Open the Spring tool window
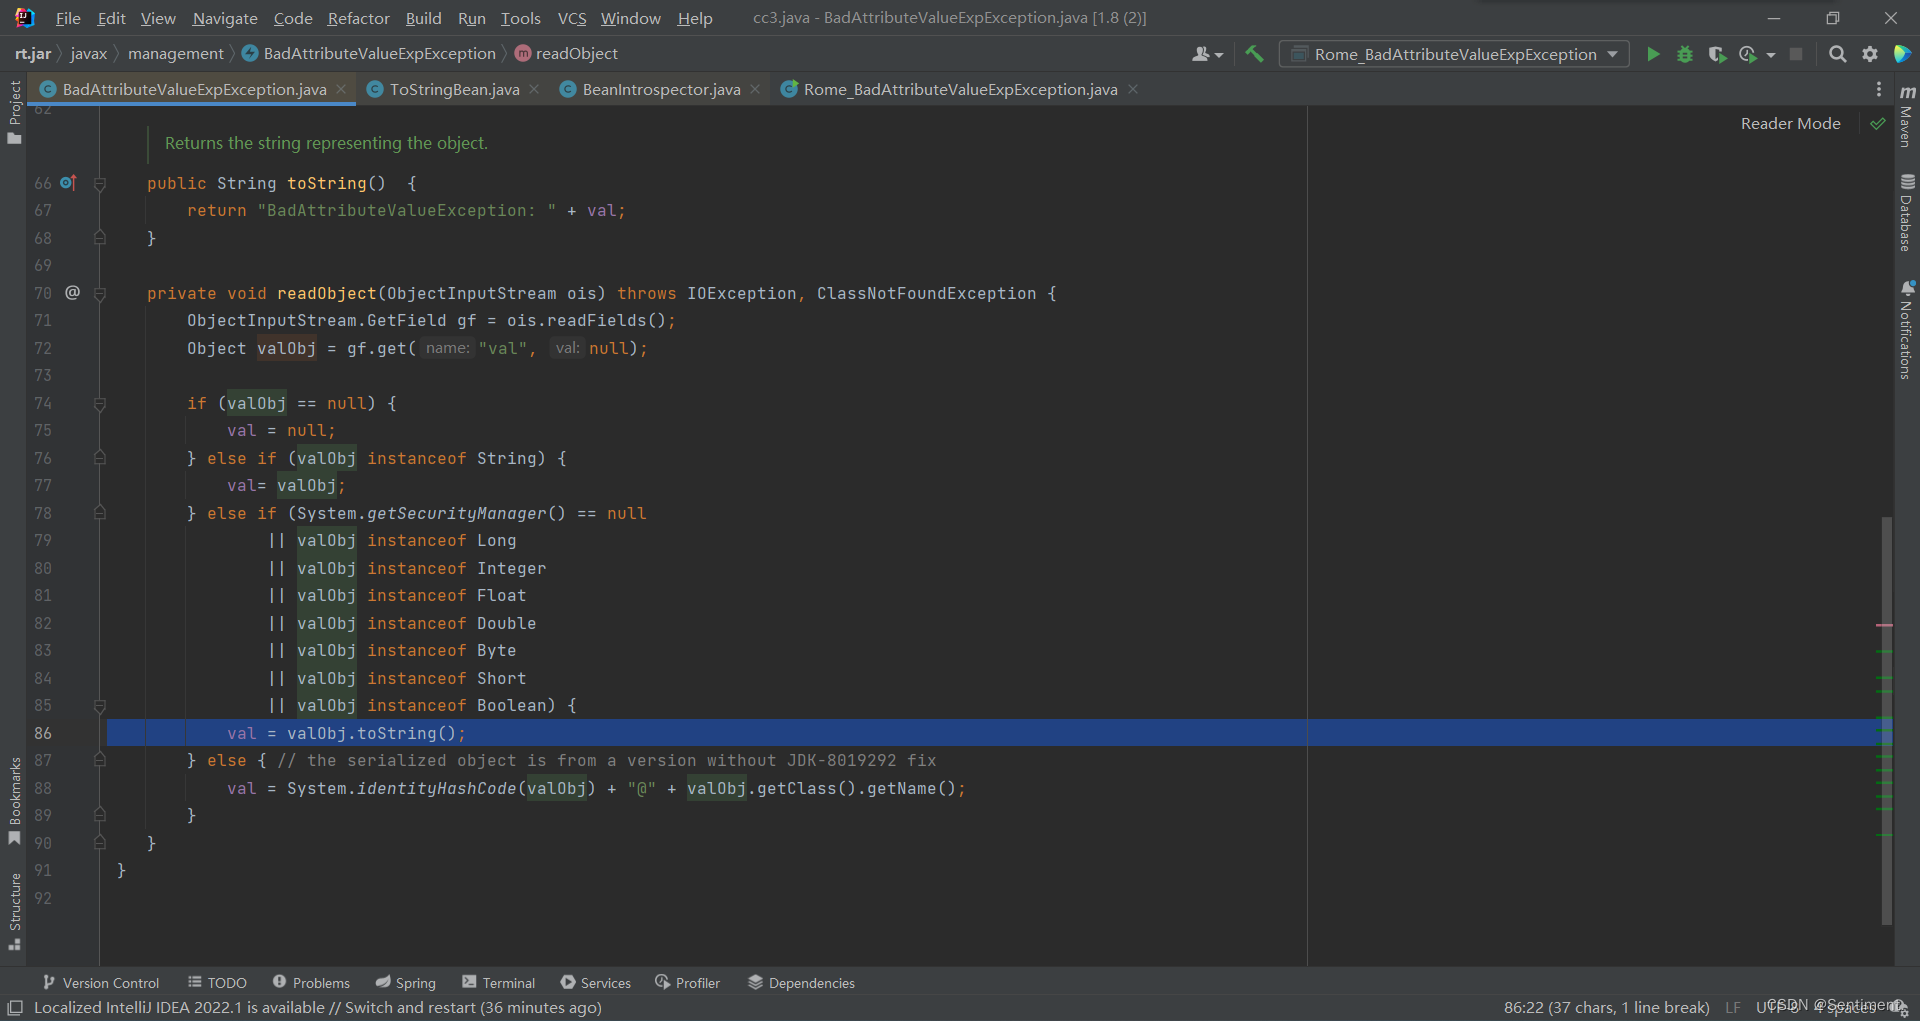 pos(406,983)
